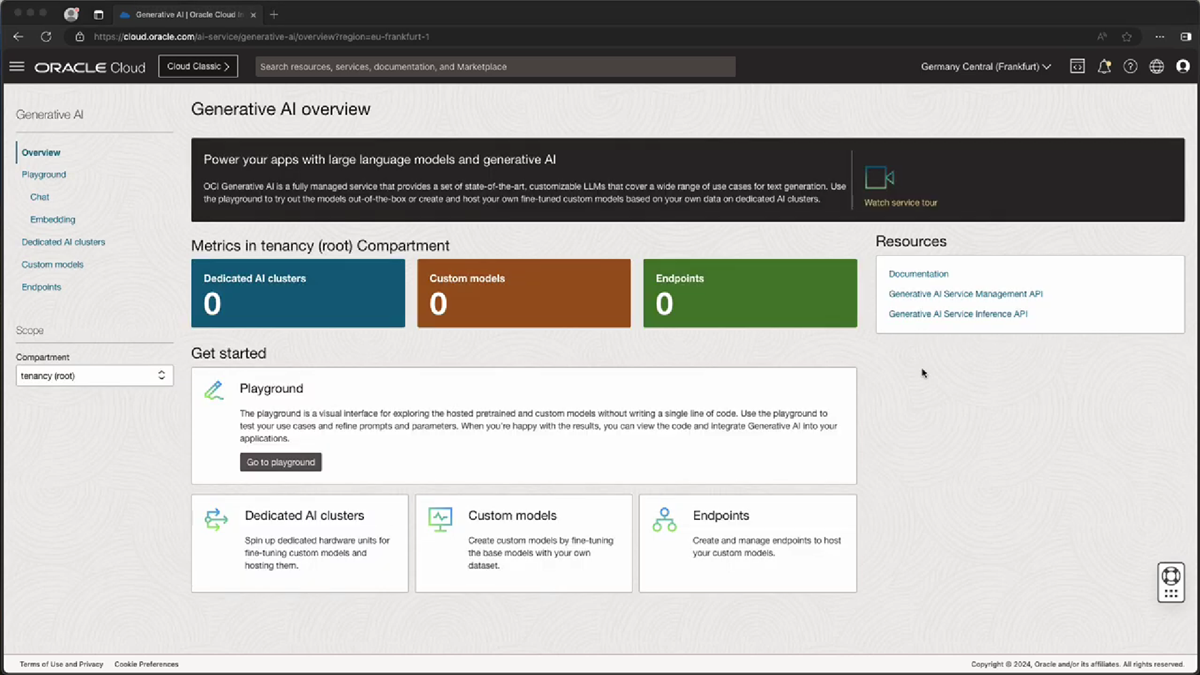This screenshot has height=675, width=1200.
Task: Click the help question mark icon
Action: coord(1130,66)
